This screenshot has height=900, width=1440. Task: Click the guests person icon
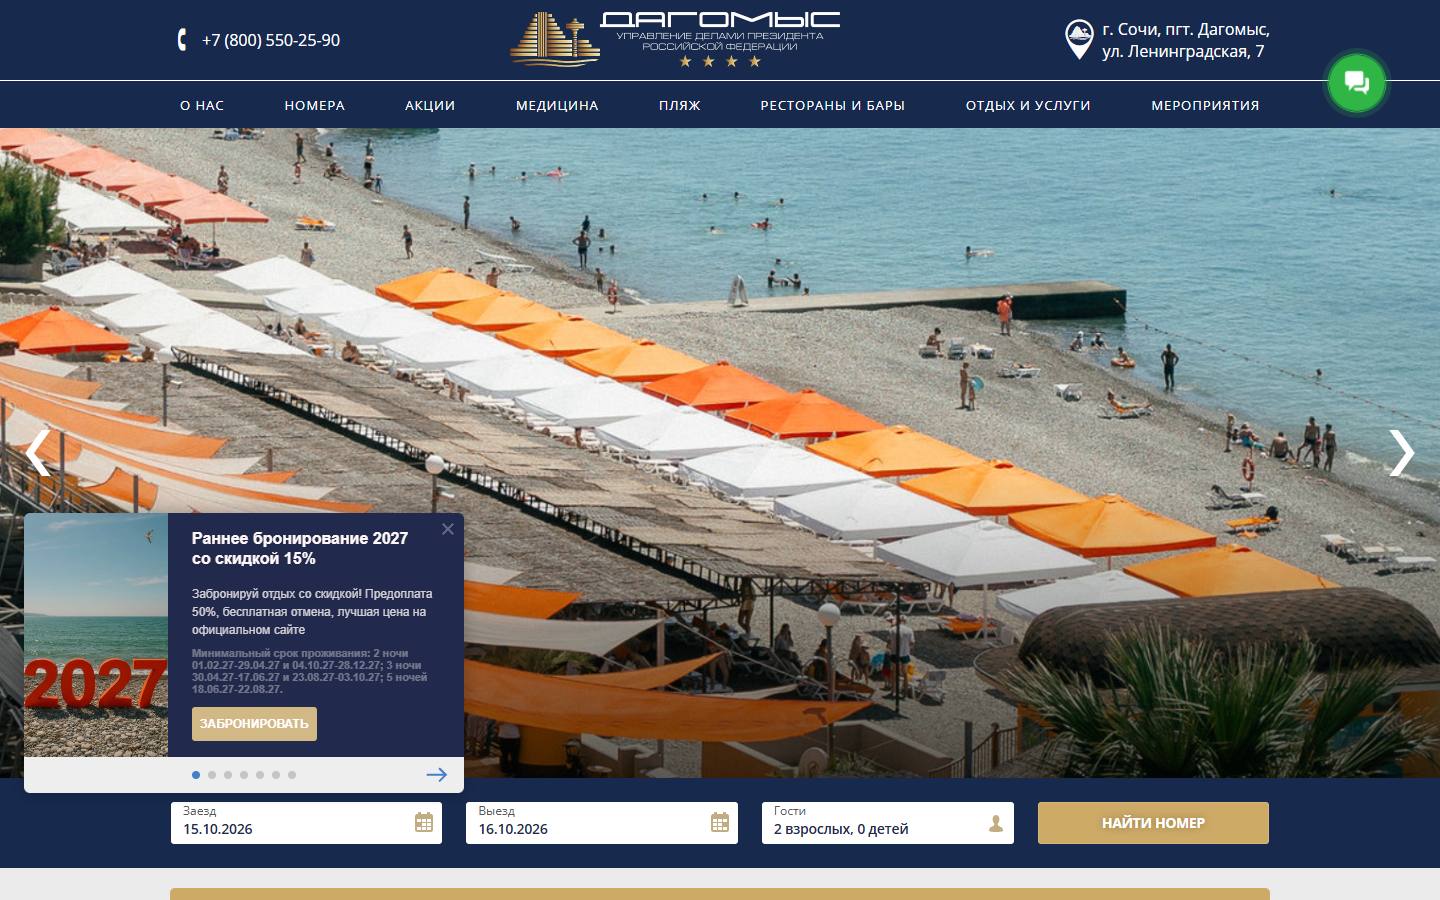(x=996, y=823)
